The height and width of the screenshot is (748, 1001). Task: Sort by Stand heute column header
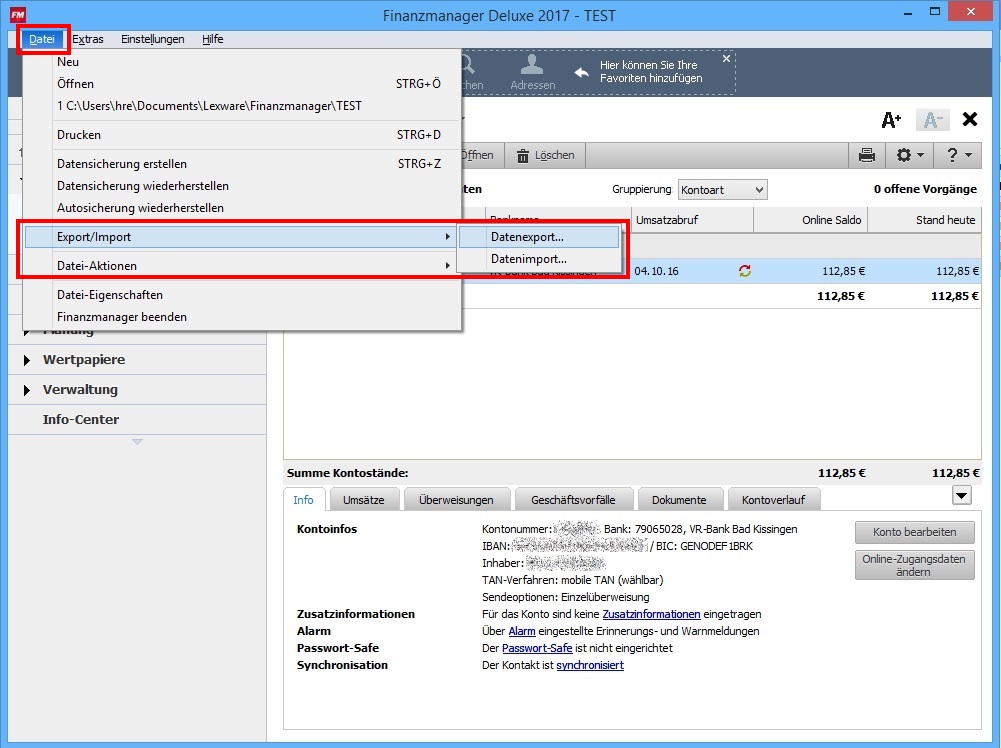[924, 220]
